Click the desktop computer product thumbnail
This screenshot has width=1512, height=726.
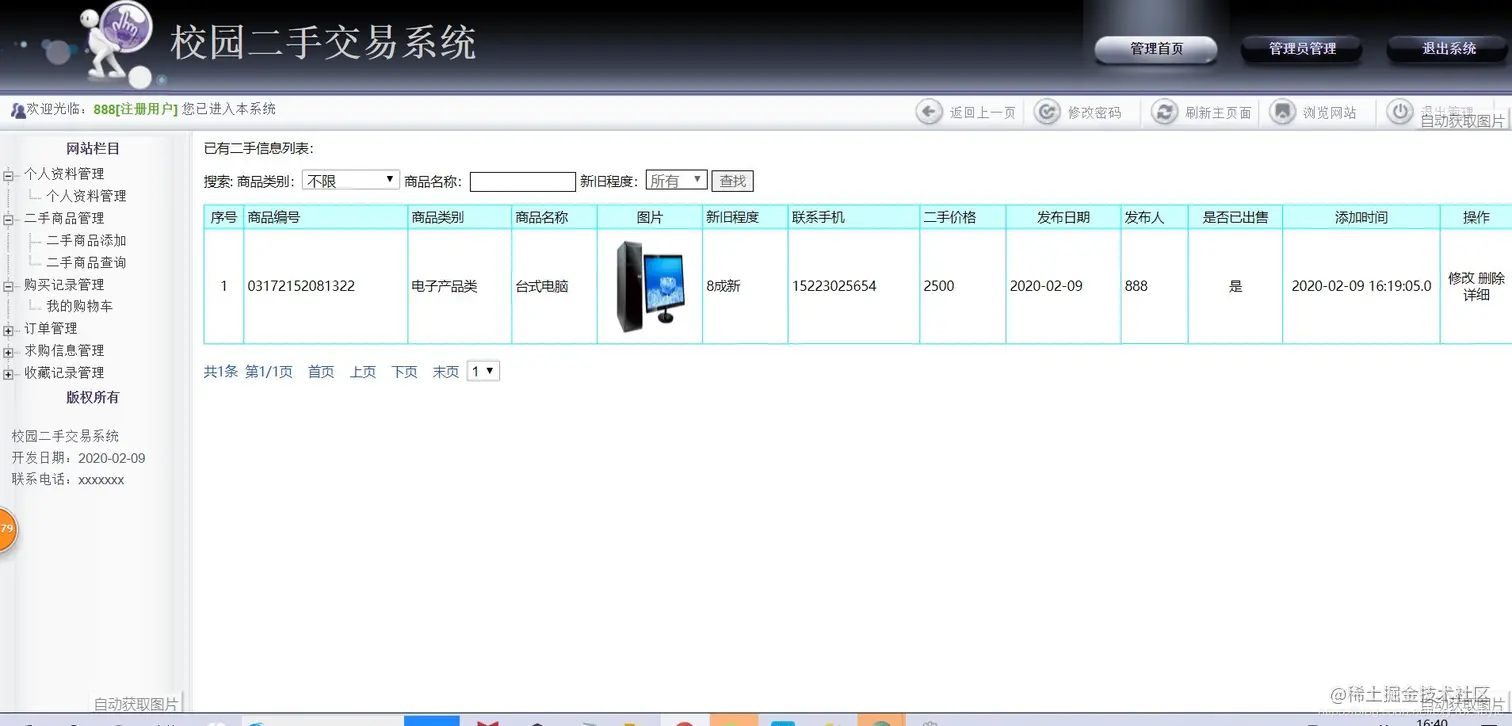click(650, 287)
